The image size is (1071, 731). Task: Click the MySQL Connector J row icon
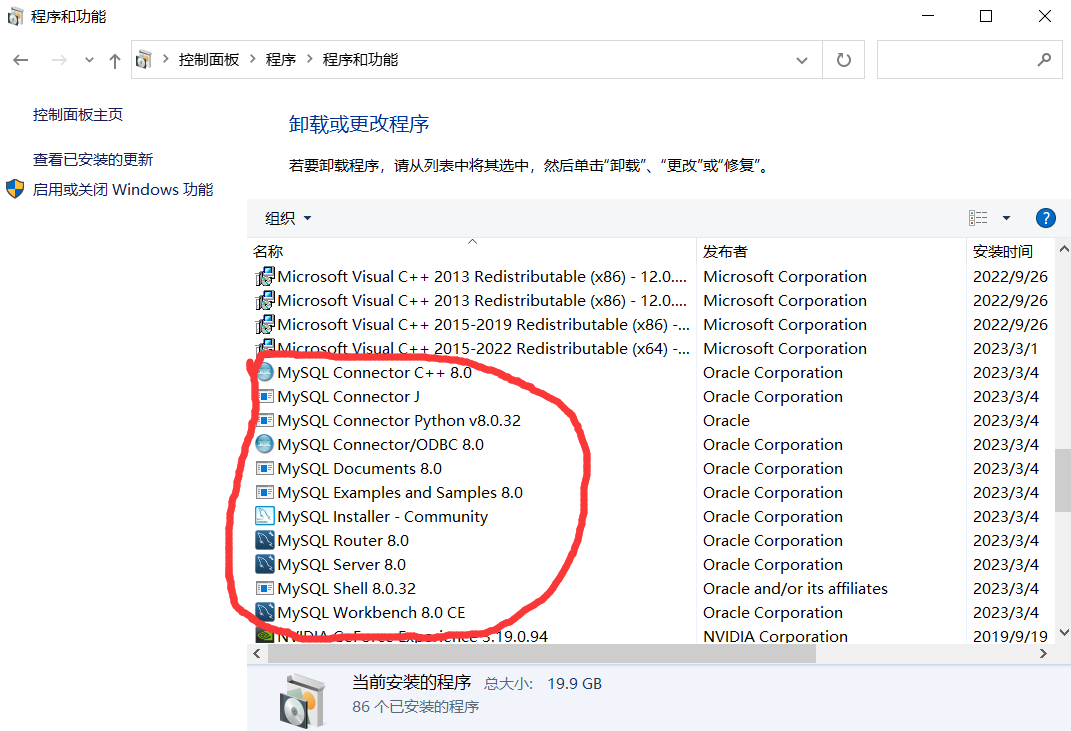pos(265,396)
